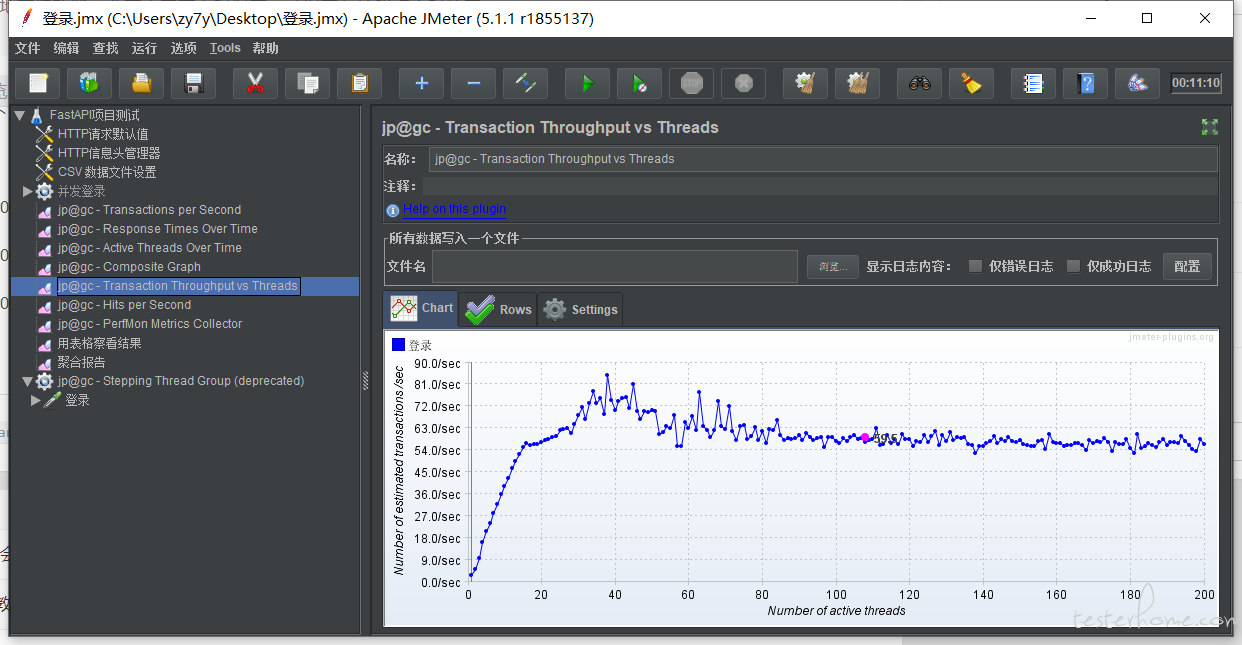
Task: Shut down test threads gracefully
Action: click(x=744, y=83)
